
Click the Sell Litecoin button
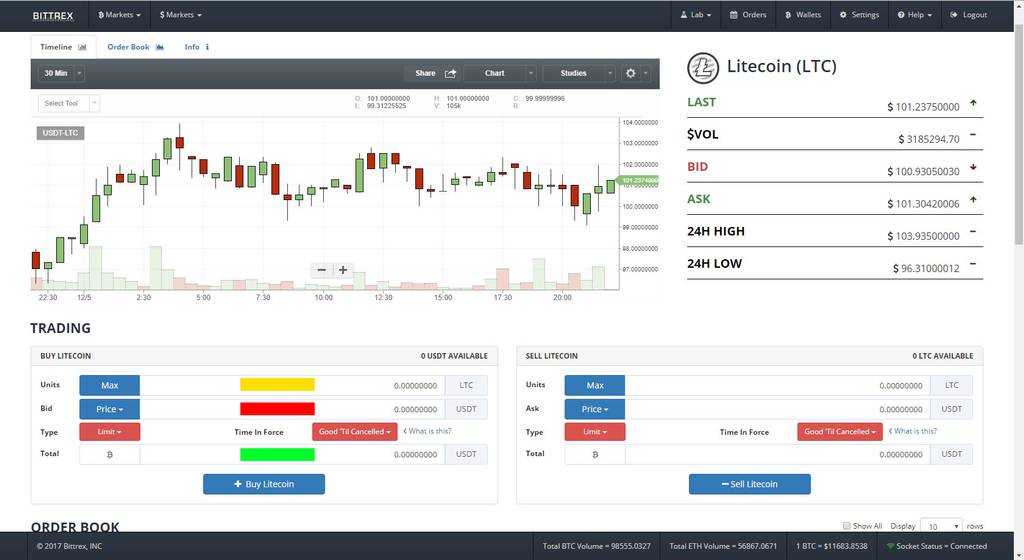tap(750, 484)
